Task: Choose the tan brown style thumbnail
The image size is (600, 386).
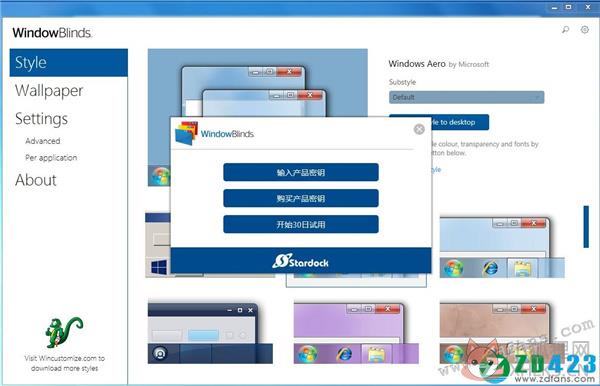Action: coord(501,333)
